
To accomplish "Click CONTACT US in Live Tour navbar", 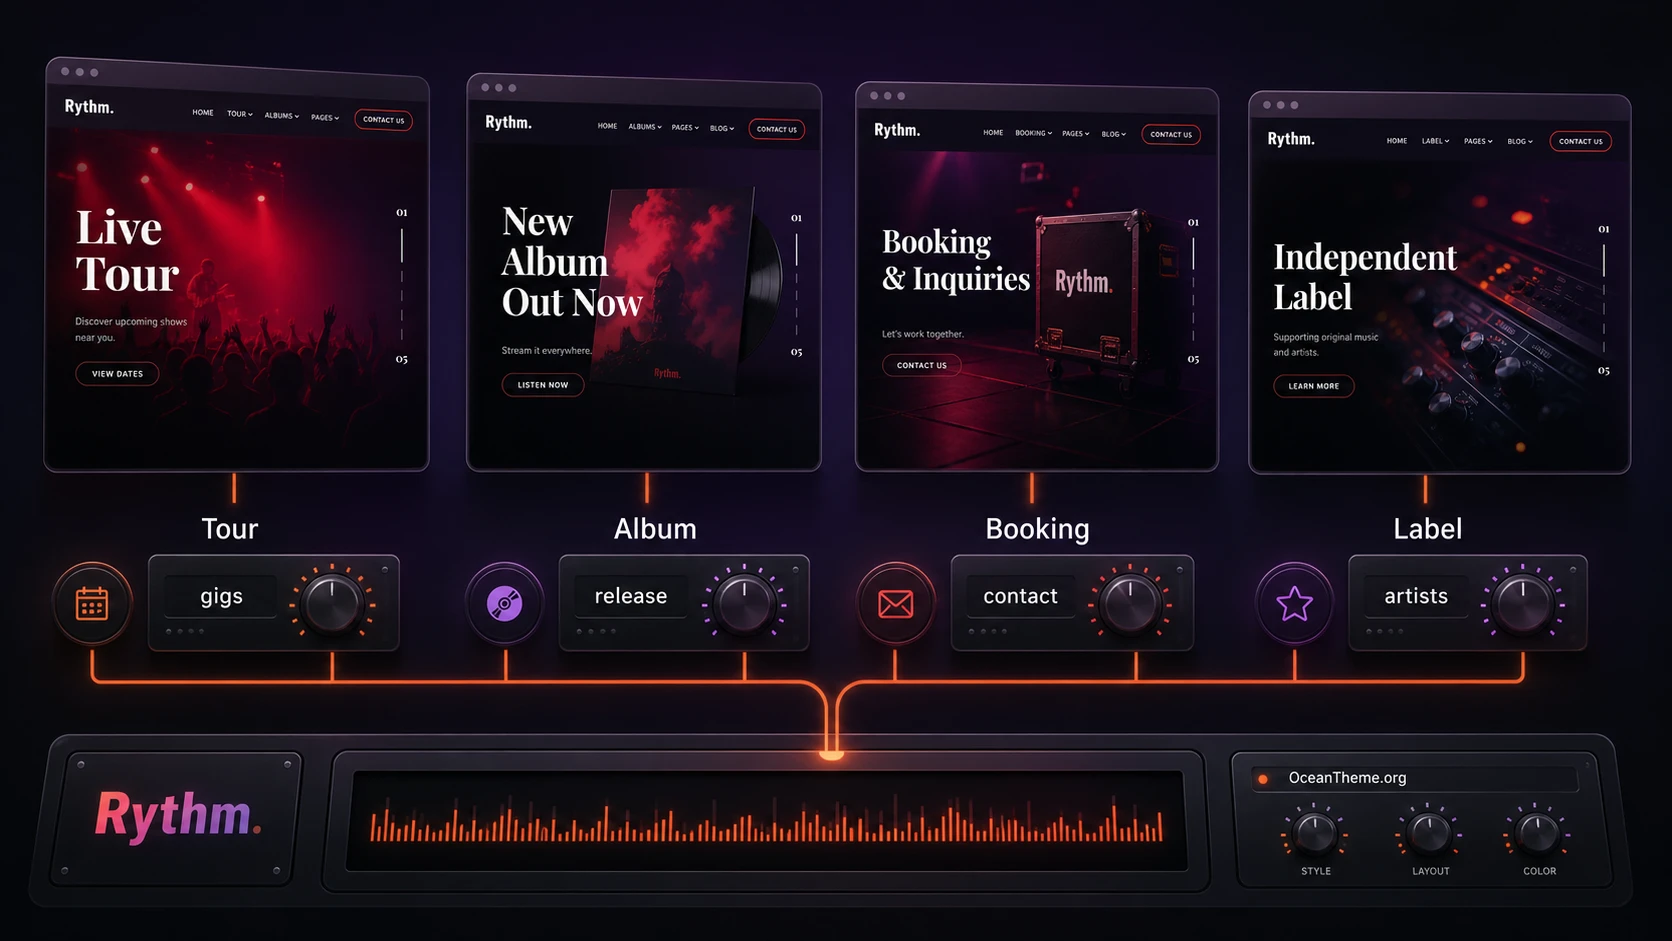I will pos(384,120).
